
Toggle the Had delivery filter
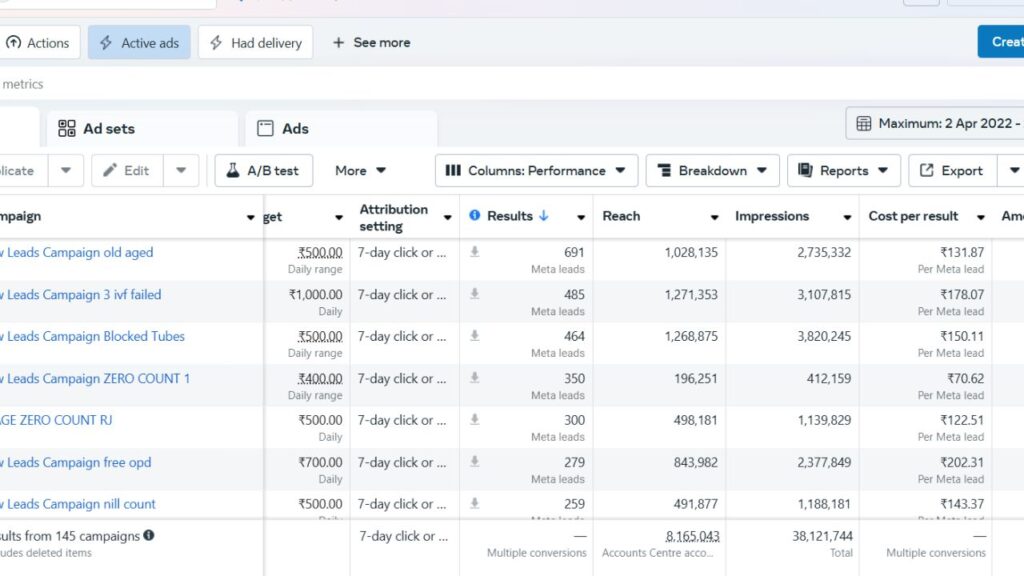[x=255, y=43]
